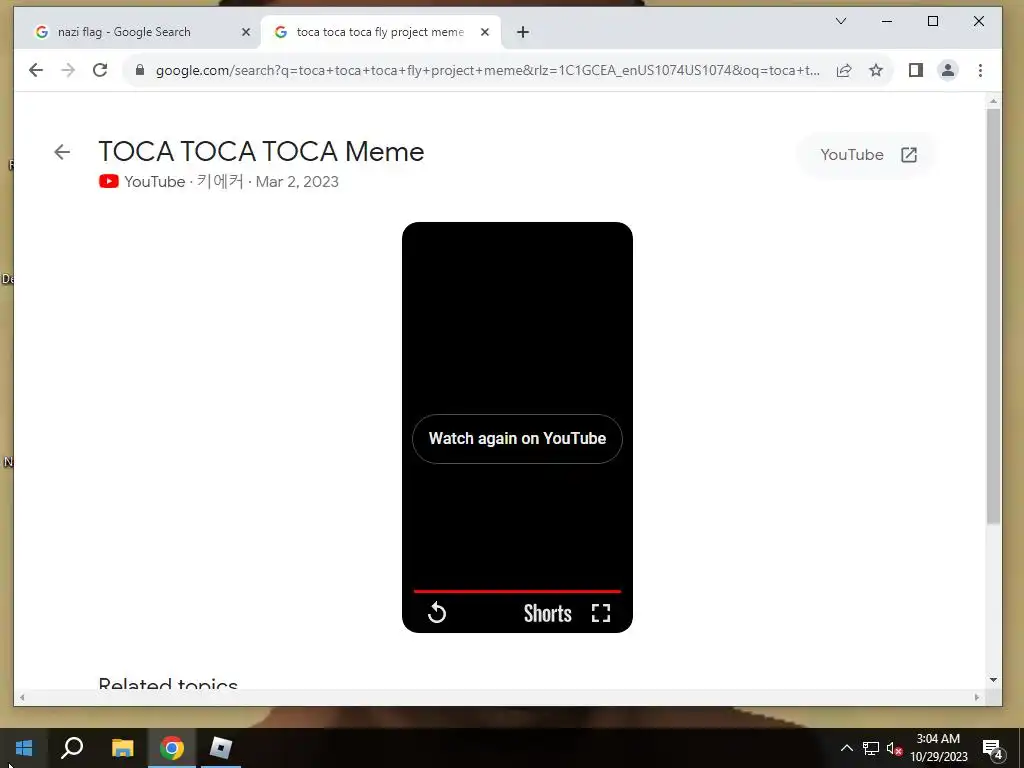The height and width of the screenshot is (768, 1024).
Task: Open the Chrome side panel
Action: [x=916, y=70]
